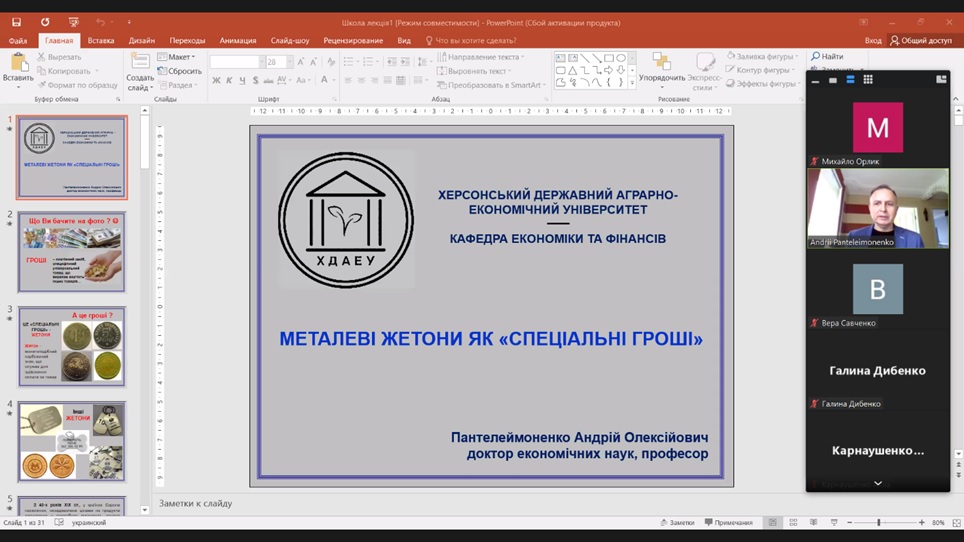Image resolution: width=964 pixels, height=542 pixels.
Task: Pick the triangle shape in shapes gallery
Action: [572, 71]
